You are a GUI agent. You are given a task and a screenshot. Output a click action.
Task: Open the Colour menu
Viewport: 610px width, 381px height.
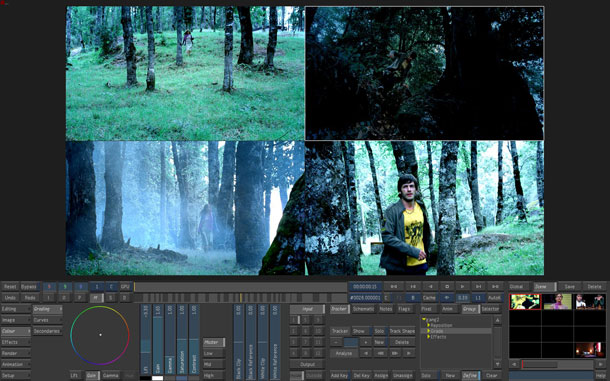click(16, 331)
